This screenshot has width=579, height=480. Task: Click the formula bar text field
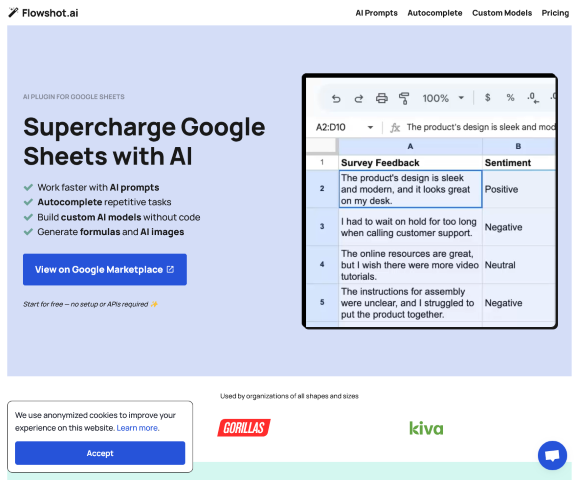click(x=480, y=127)
